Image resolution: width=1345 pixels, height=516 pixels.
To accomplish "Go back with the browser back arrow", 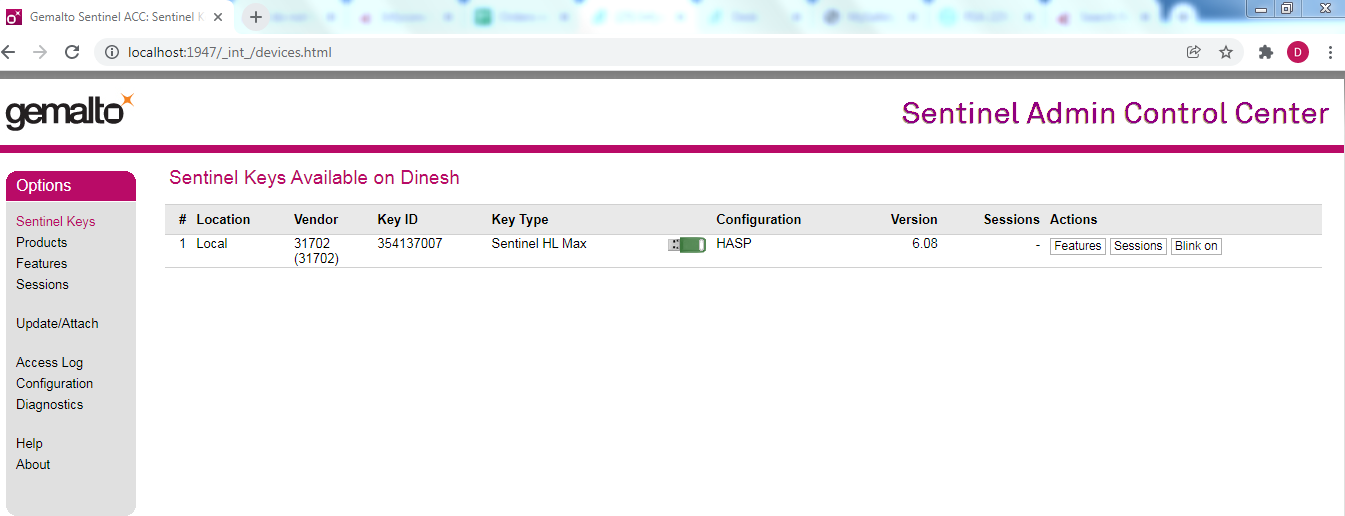I will tap(10, 52).
